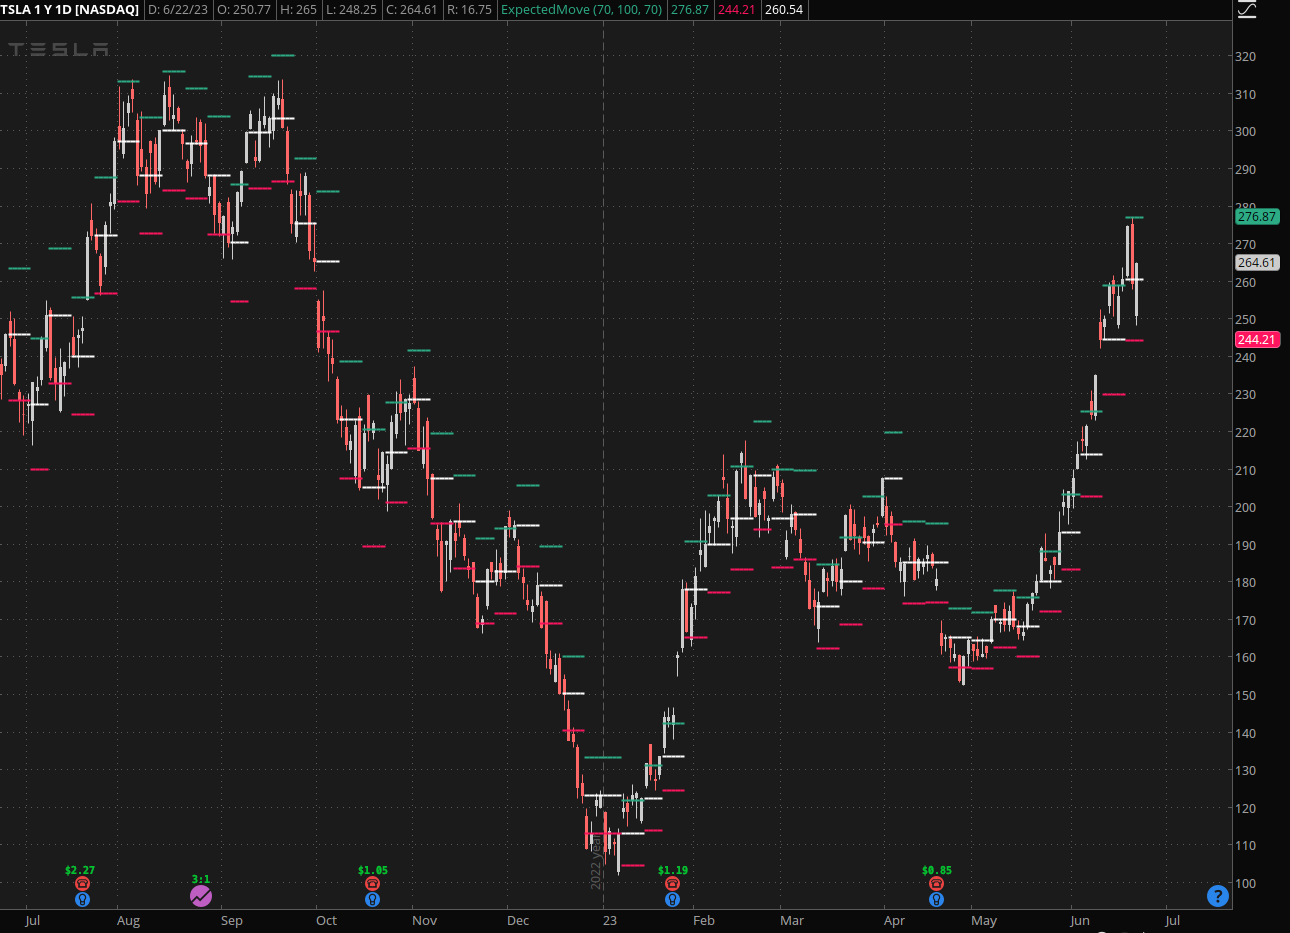Click the red earnings phone icon under $1.19
The image size is (1290, 933).
[672, 884]
